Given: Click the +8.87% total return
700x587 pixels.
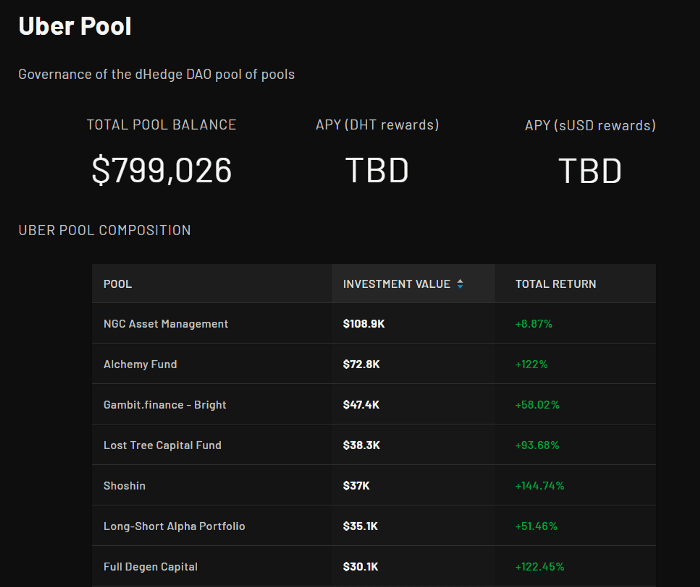Looking at the screenshot, I should 533,324.
